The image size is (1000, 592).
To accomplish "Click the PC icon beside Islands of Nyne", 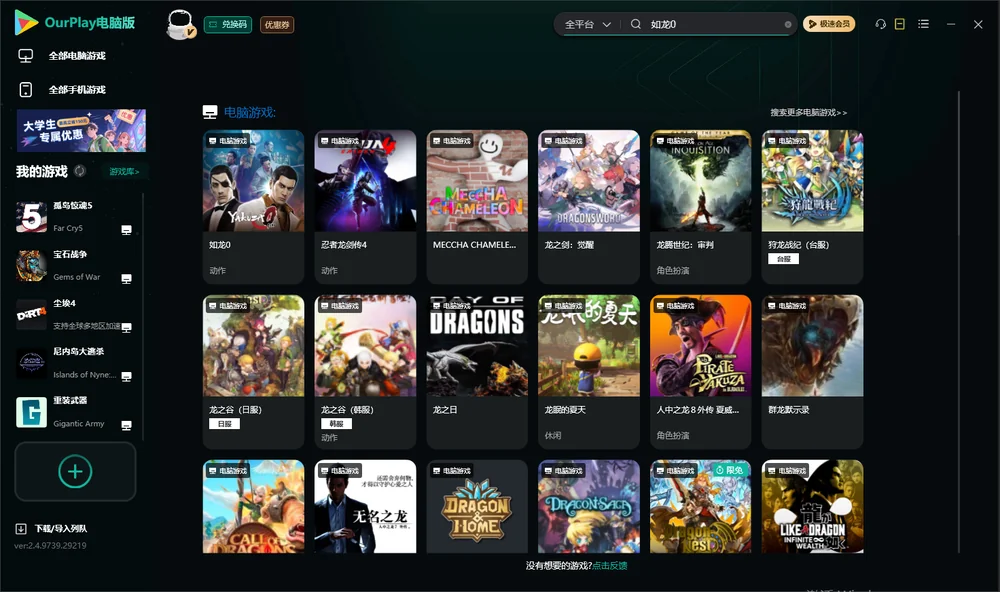I will (126, 376).
